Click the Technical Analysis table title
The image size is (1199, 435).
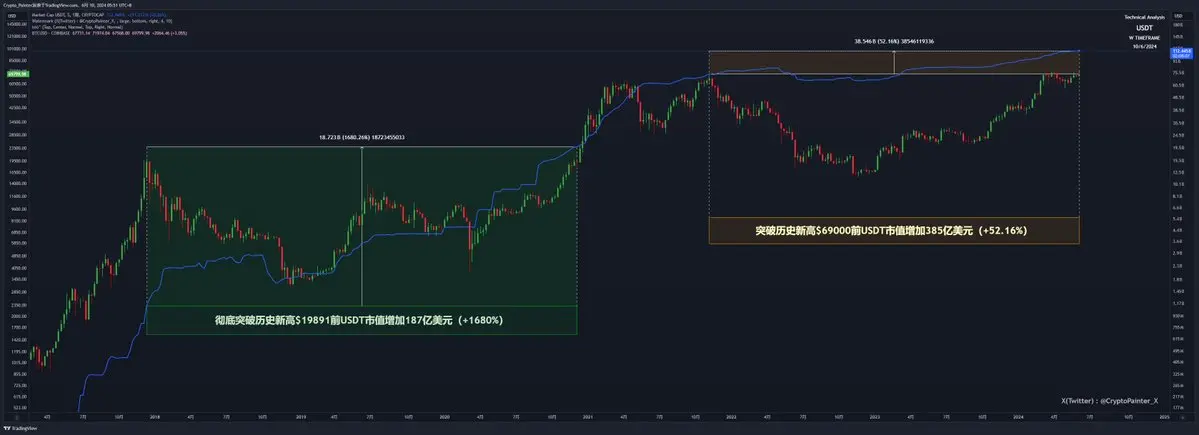(x=1145, y=18)
